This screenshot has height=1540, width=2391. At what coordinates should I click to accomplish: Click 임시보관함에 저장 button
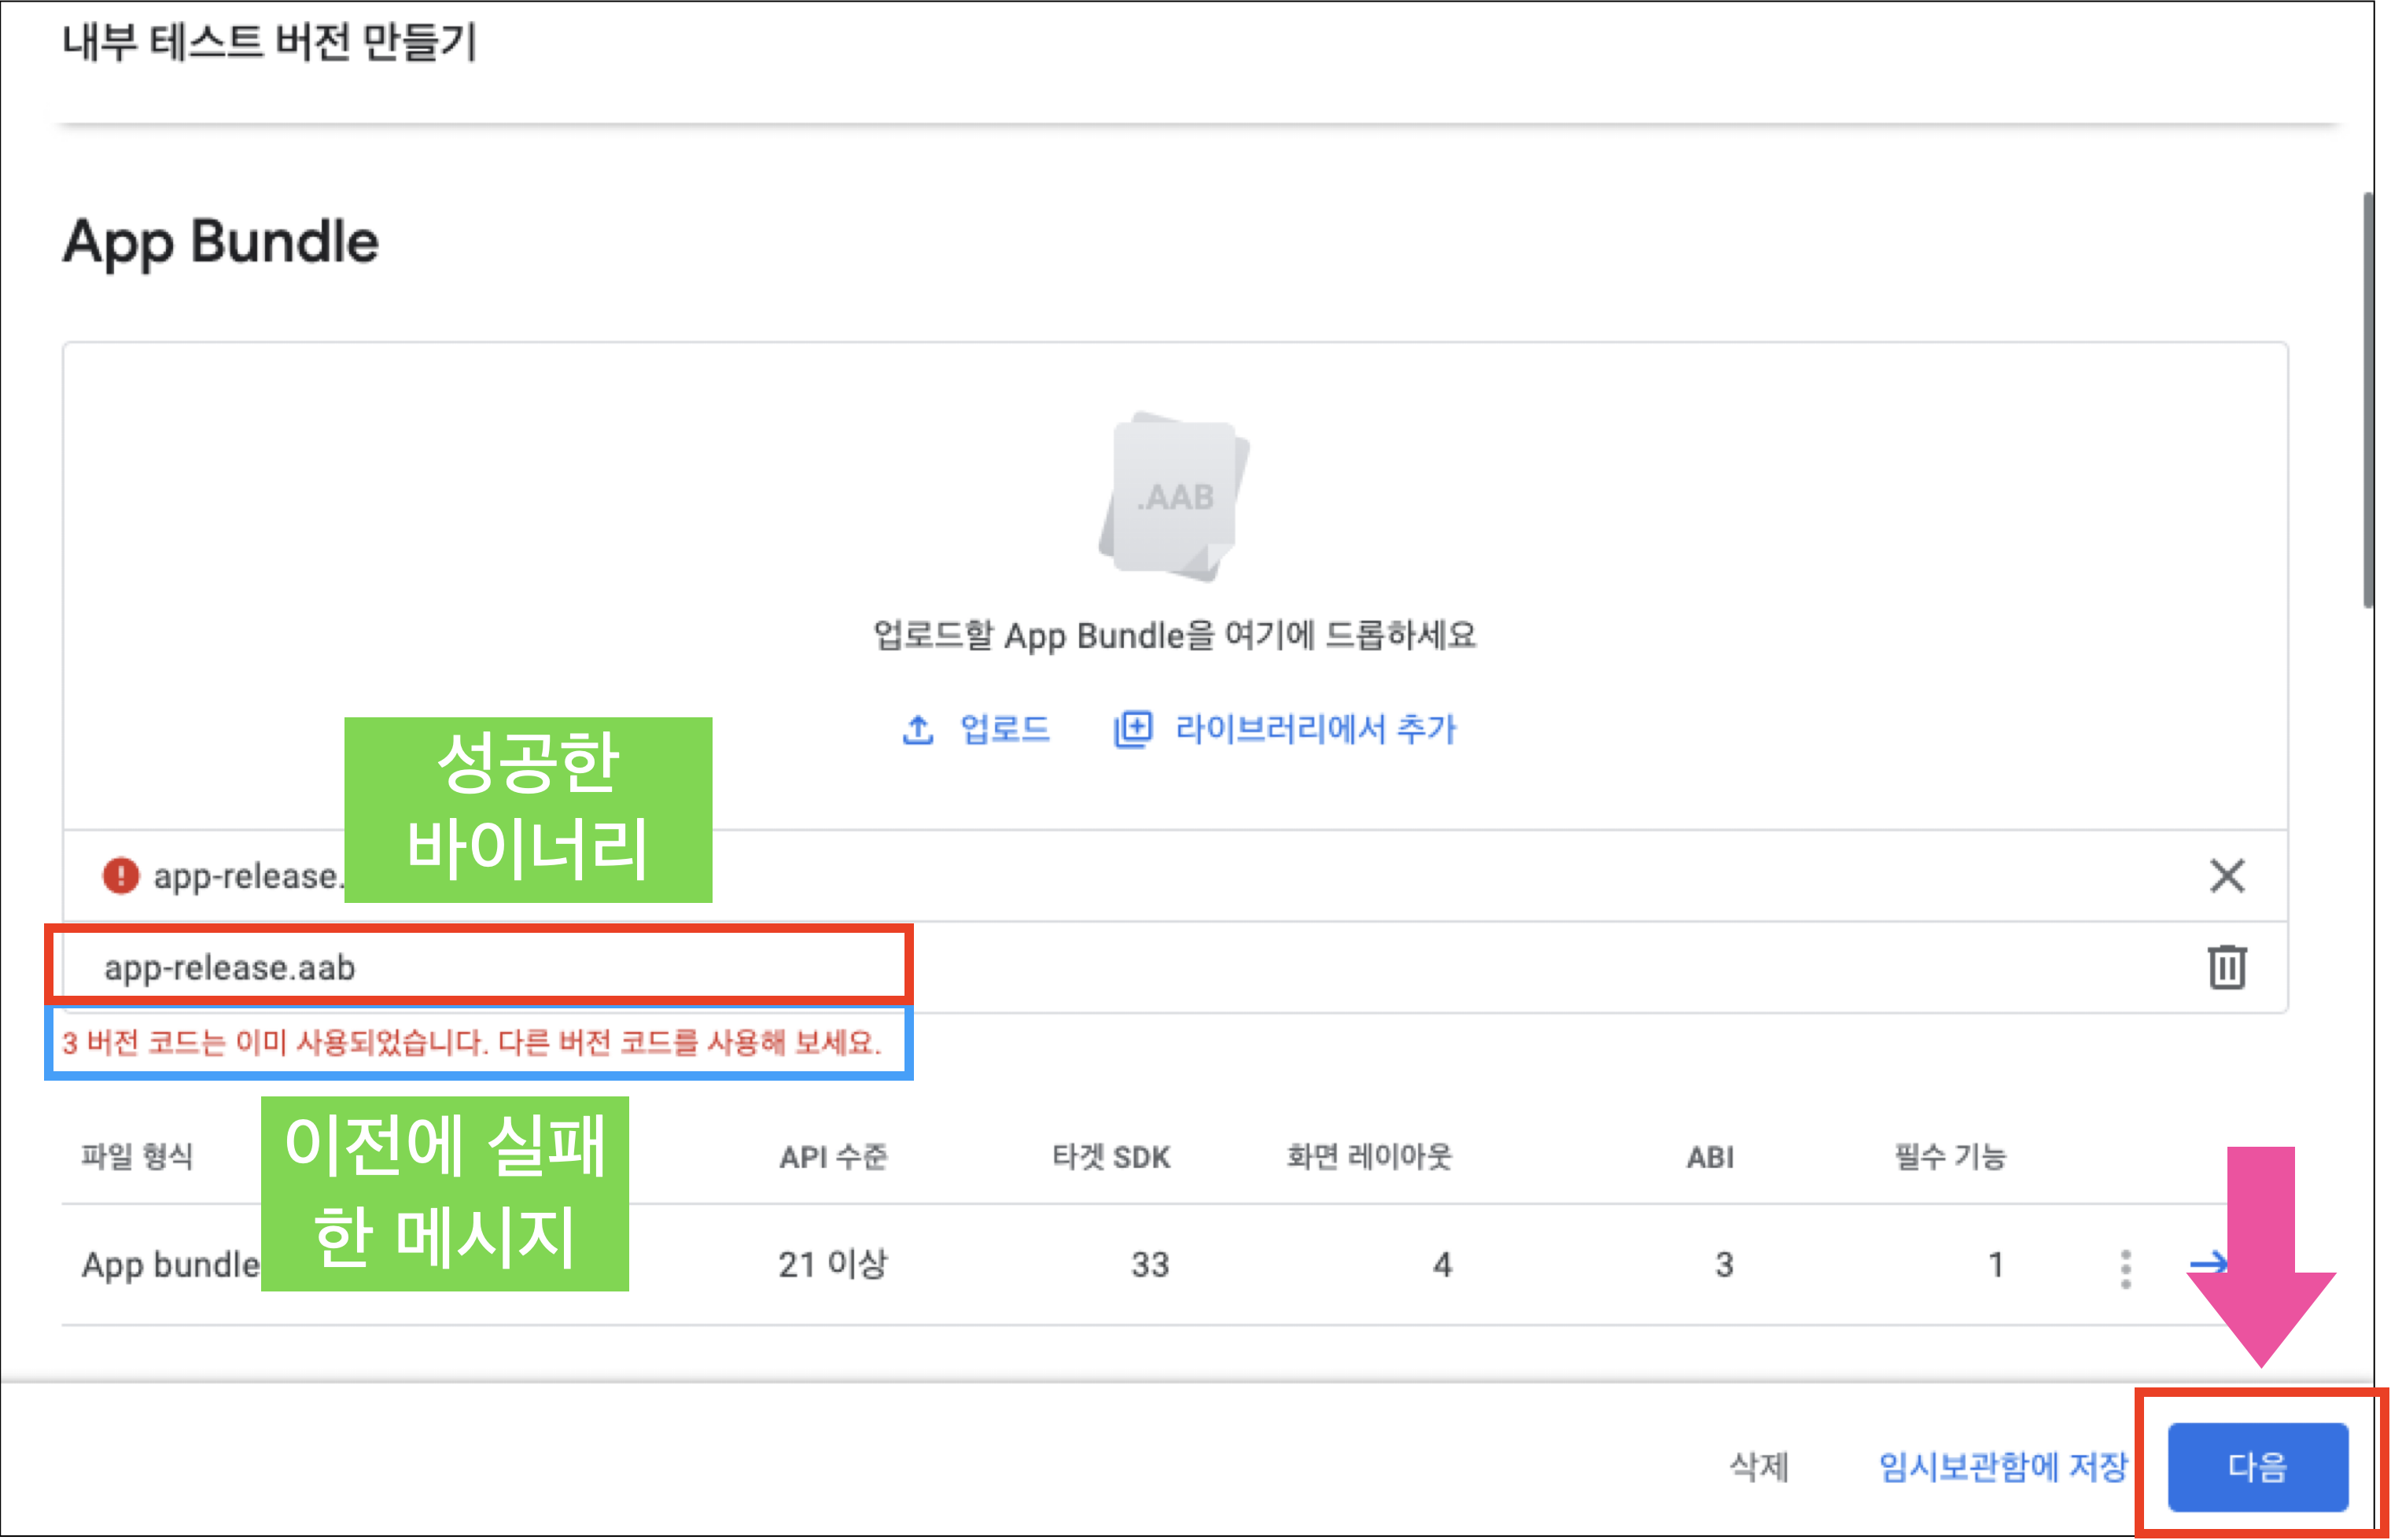pos(2003,1467)
